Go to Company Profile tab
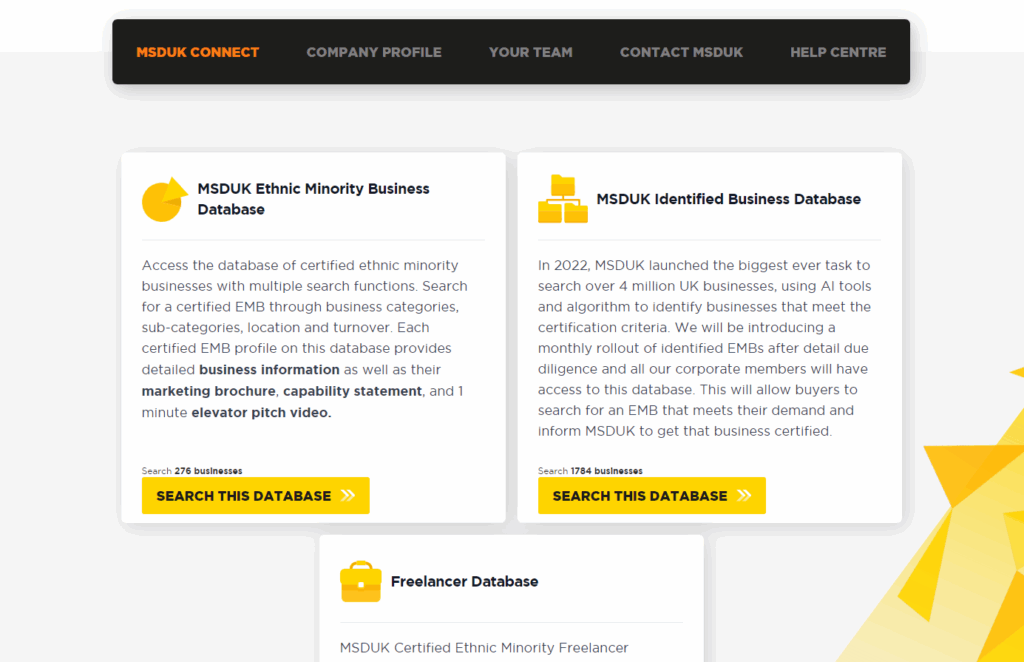Image resolution: width=1024 pixels, height=662 pixels. pyautogui.click(x=374, y=52)
